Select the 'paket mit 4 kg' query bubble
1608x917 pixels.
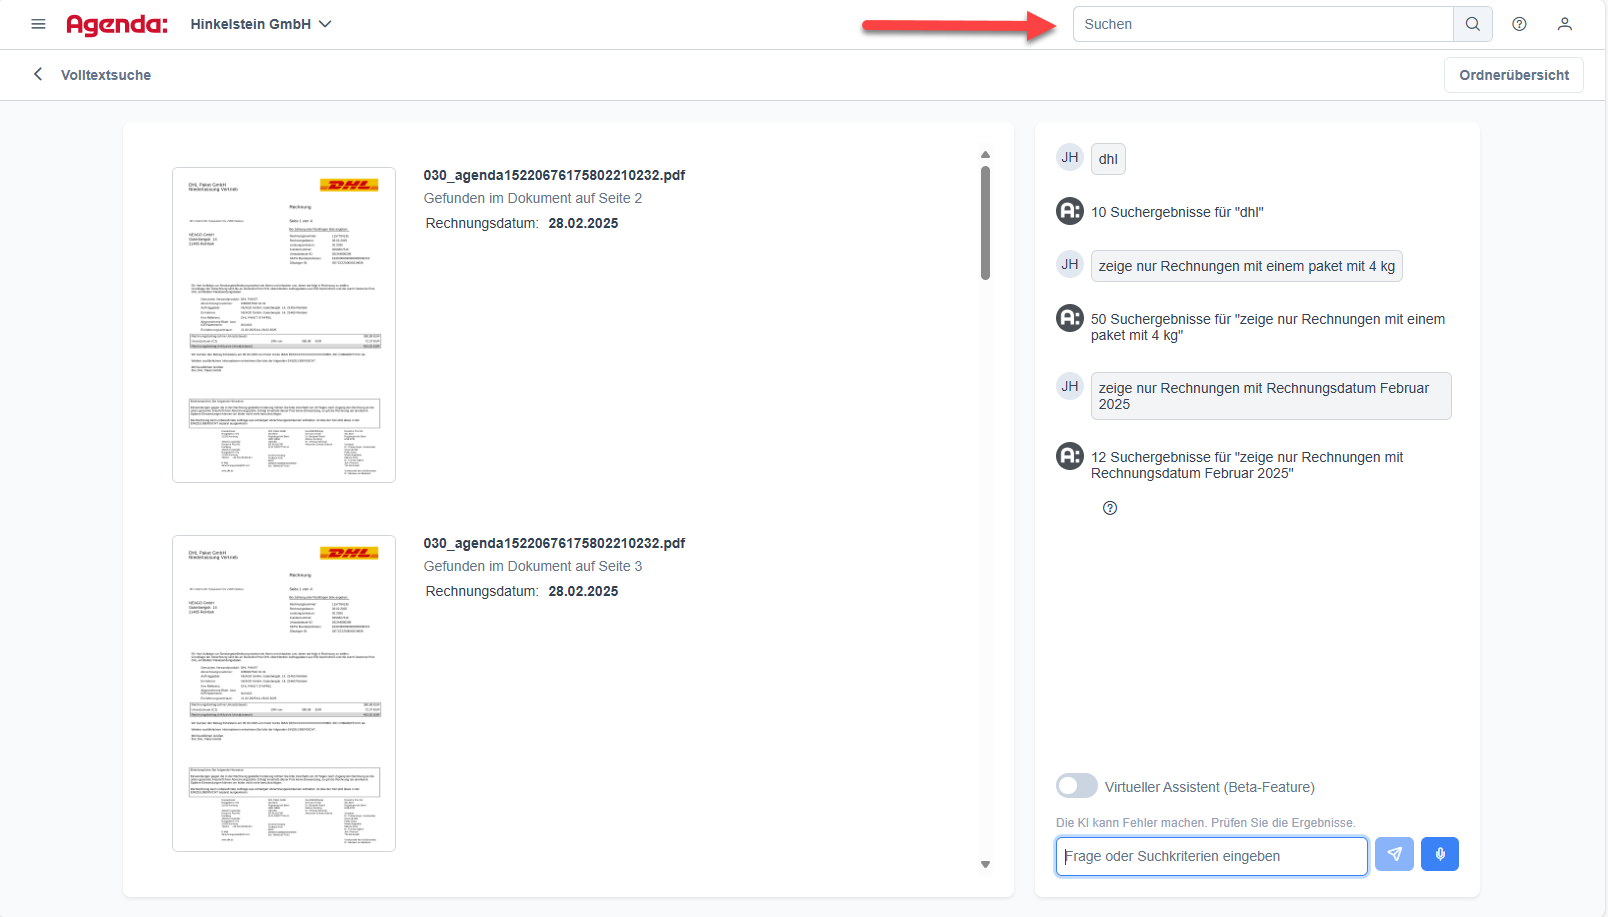tap(1246, 266)
